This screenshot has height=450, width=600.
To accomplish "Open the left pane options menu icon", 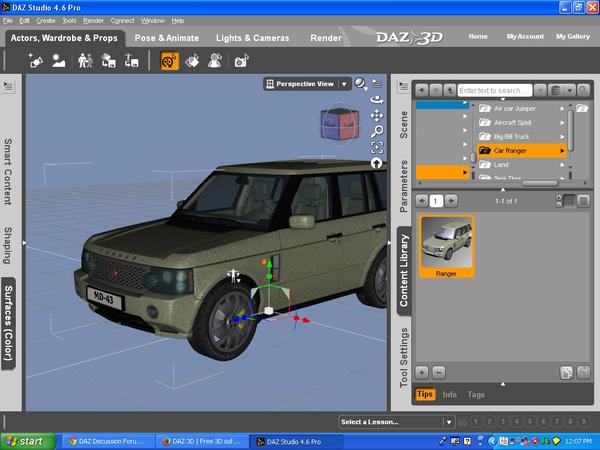I will [8, 86].
